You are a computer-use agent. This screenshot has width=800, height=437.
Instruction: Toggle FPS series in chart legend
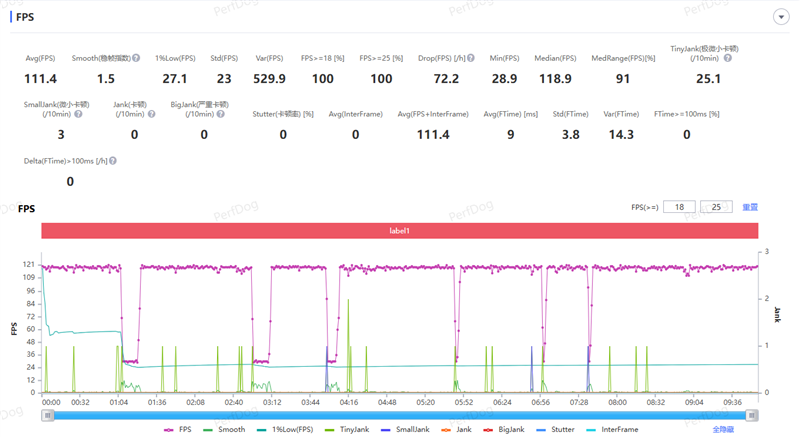179,429
